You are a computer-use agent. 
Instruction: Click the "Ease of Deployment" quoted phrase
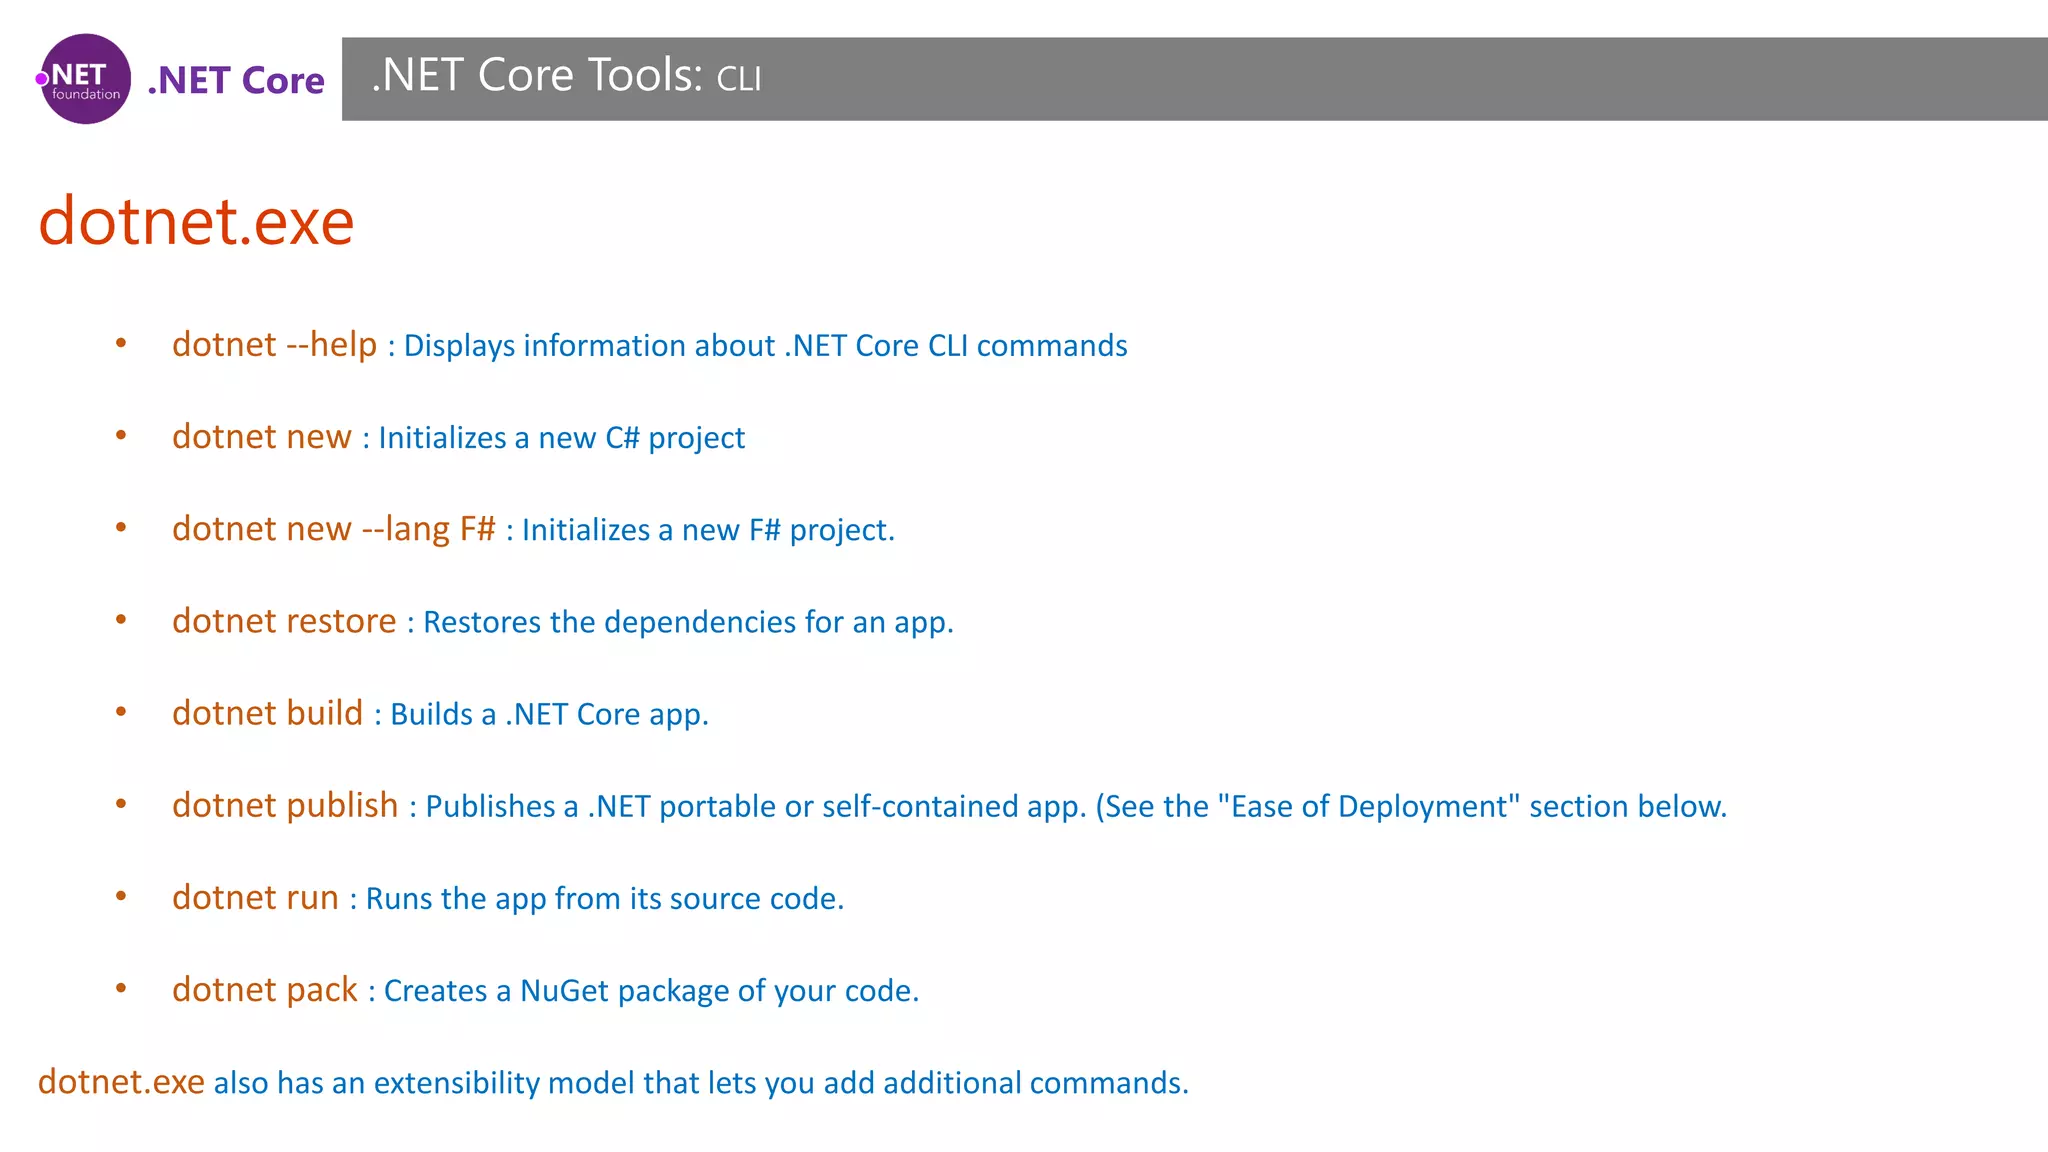(1369, 806)
